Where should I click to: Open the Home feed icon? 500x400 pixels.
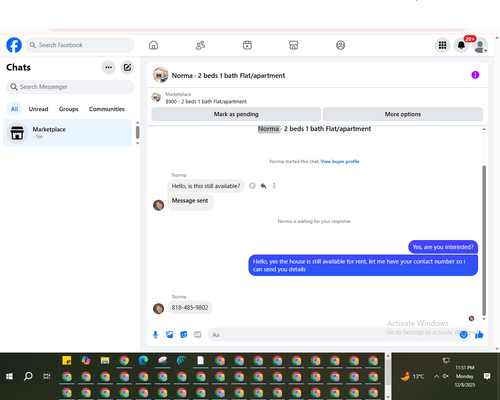[153, 45]
